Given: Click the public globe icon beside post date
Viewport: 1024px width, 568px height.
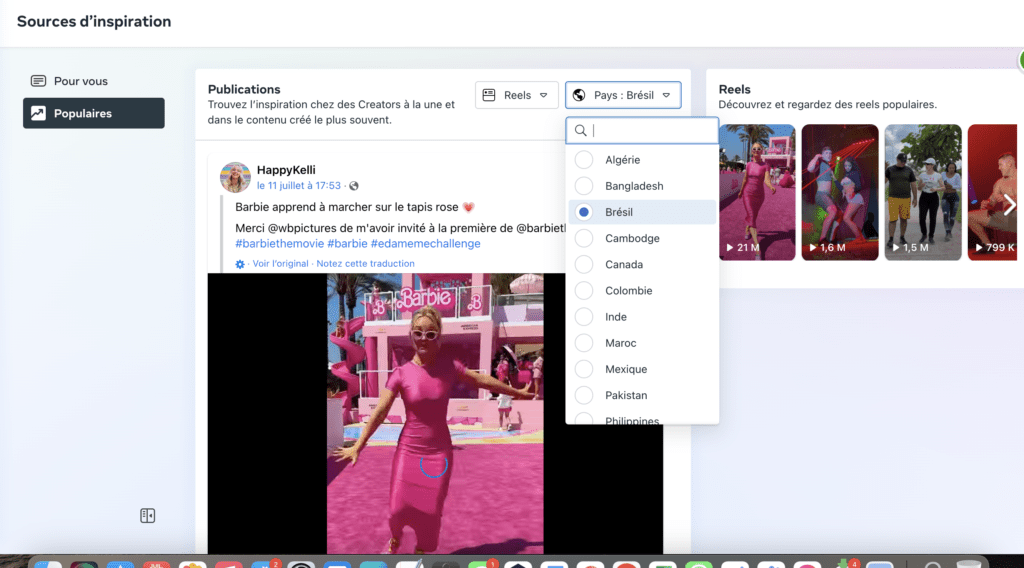Looking at the screenshot, I should point(353,186).
